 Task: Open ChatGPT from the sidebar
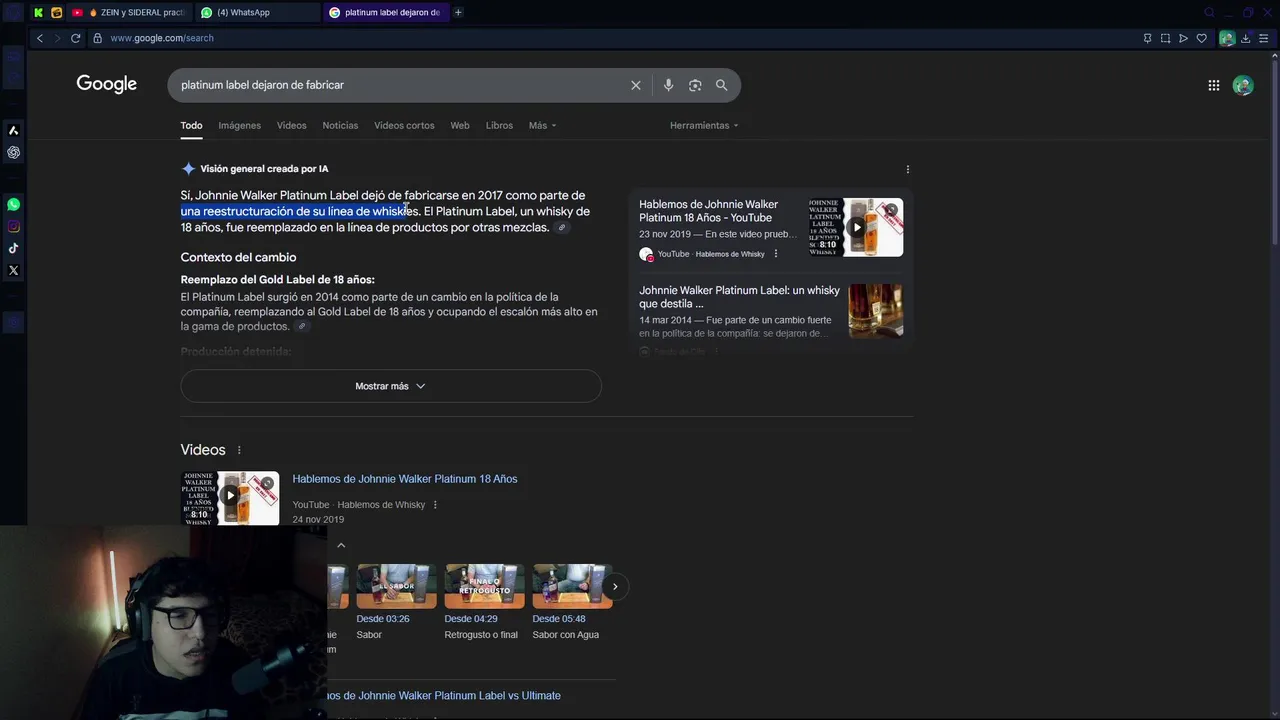point(13,153)
